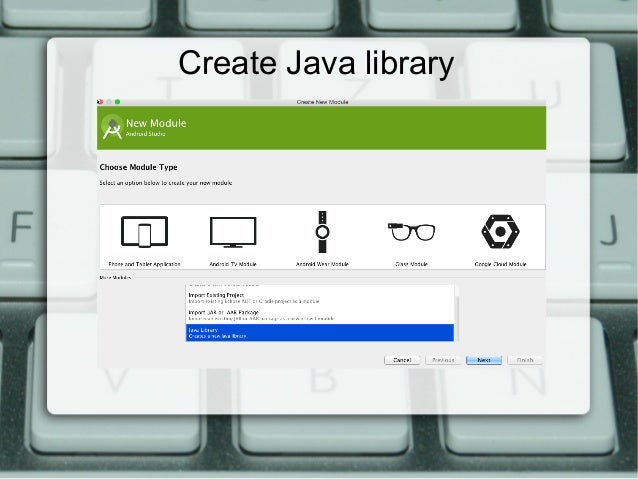The width and height of the screenshot is (638, 479).
Task: Pick the Android Wear Module watch icon
Action: click(x=322, y=232)
